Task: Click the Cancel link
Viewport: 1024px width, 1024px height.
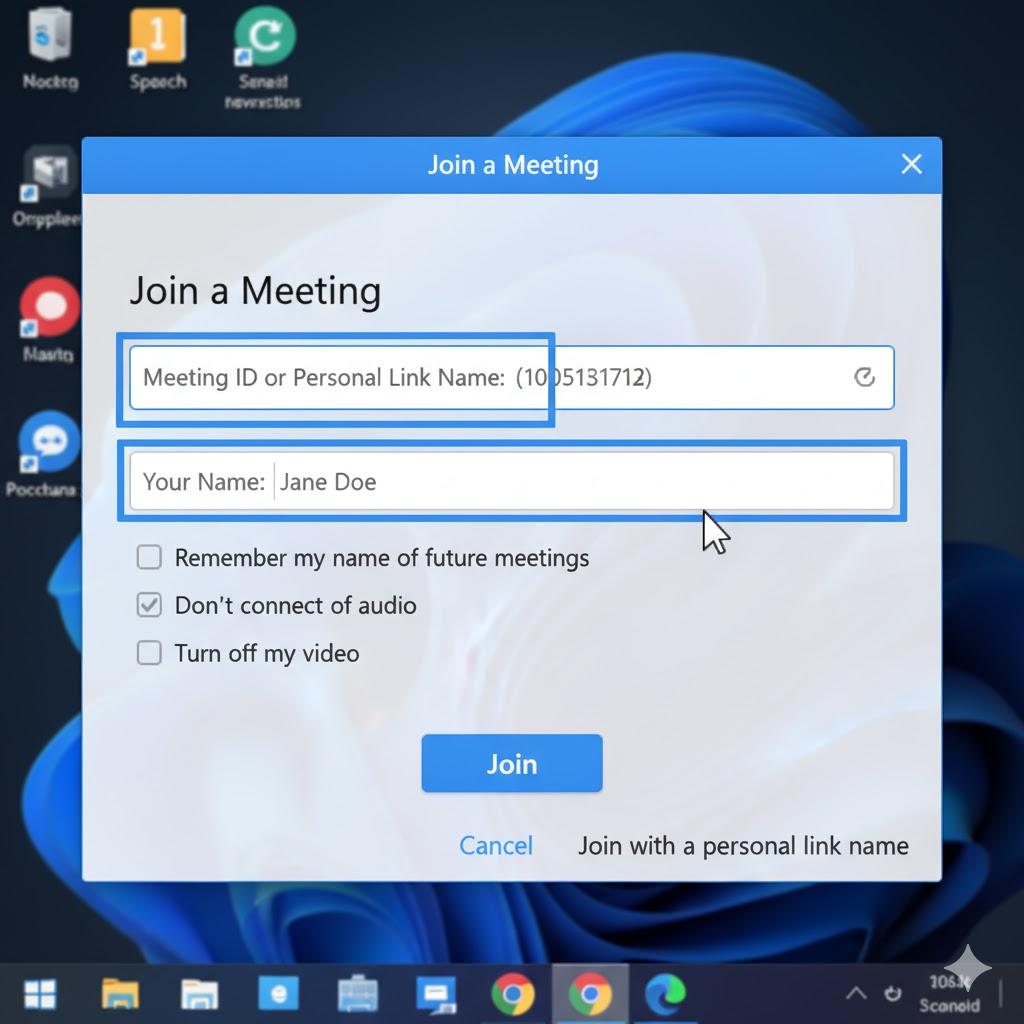Action: tap(496, 845)
